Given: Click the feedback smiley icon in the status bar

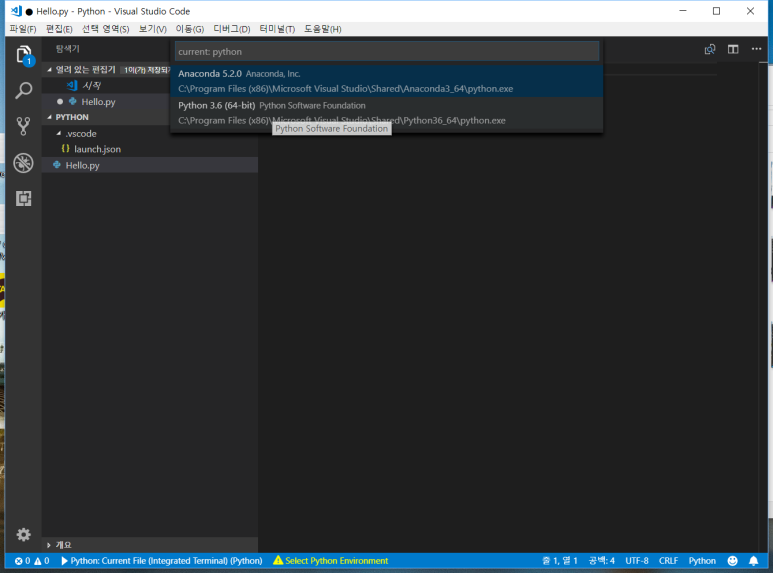Looking at the screenshot, I should click(x=733, y=561).
